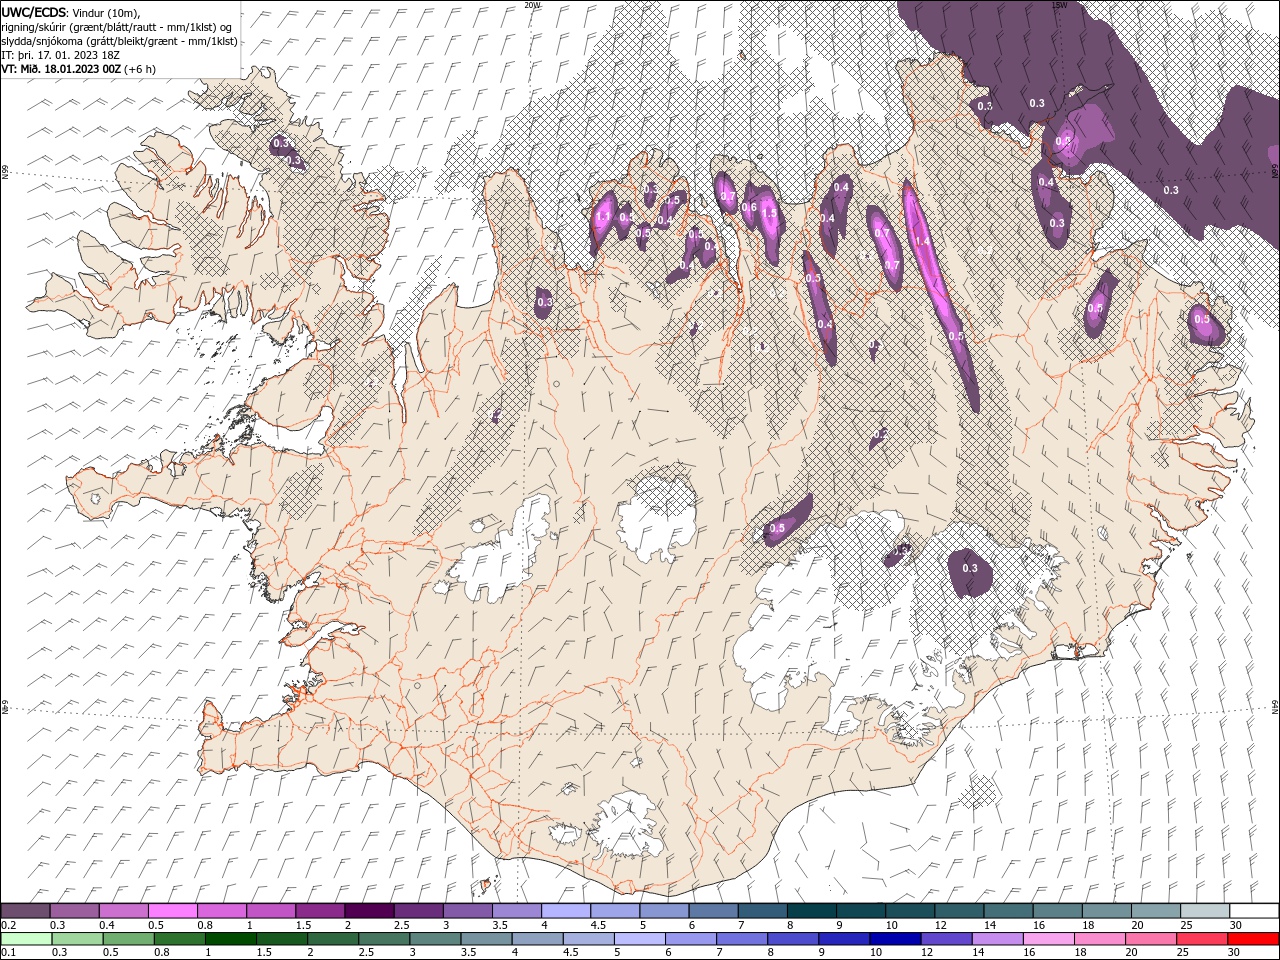Pick the dark teal swatch labeled 9 in snow legend
This screenshot has height=960, width=1280.
coord(861,911)
